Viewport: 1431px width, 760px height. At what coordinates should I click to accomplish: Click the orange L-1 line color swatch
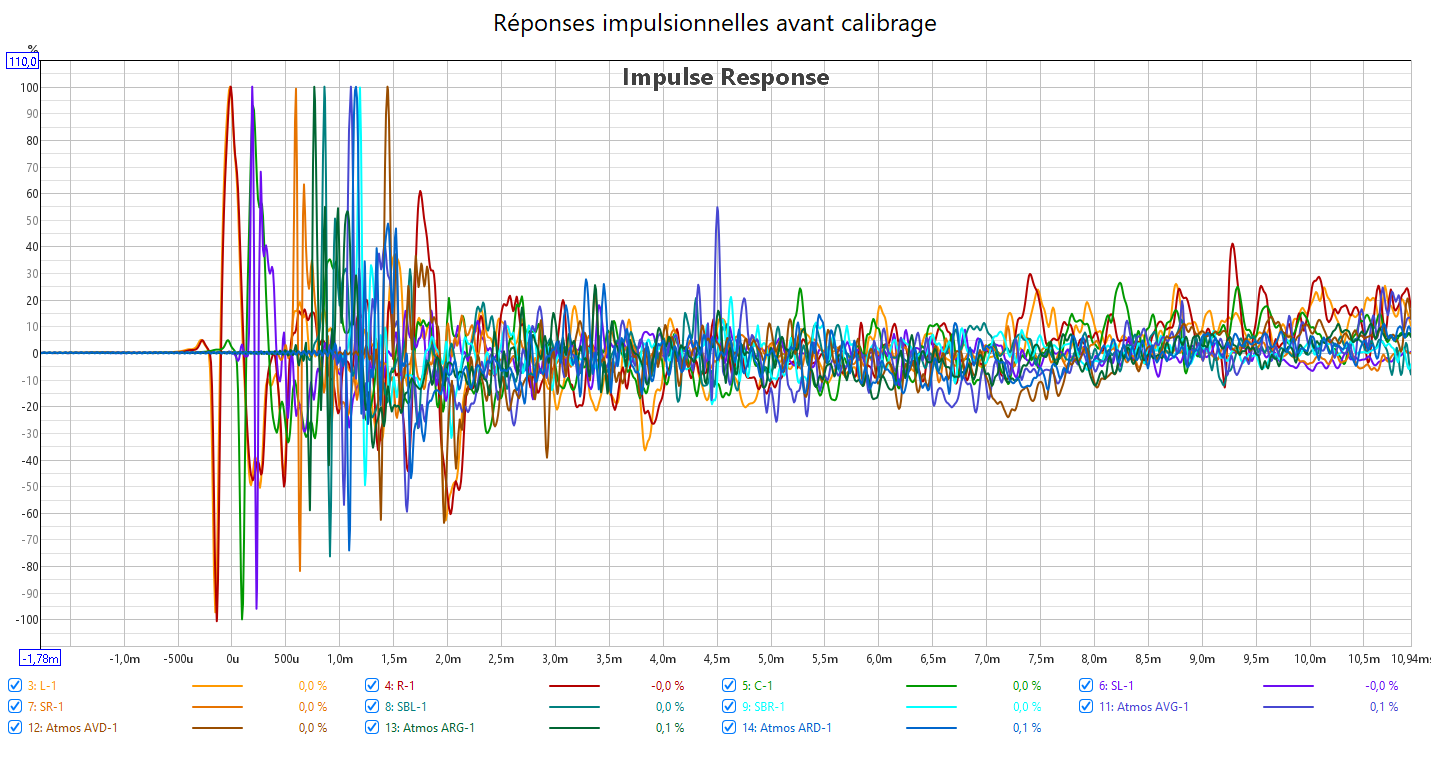[x=216, y=687]
